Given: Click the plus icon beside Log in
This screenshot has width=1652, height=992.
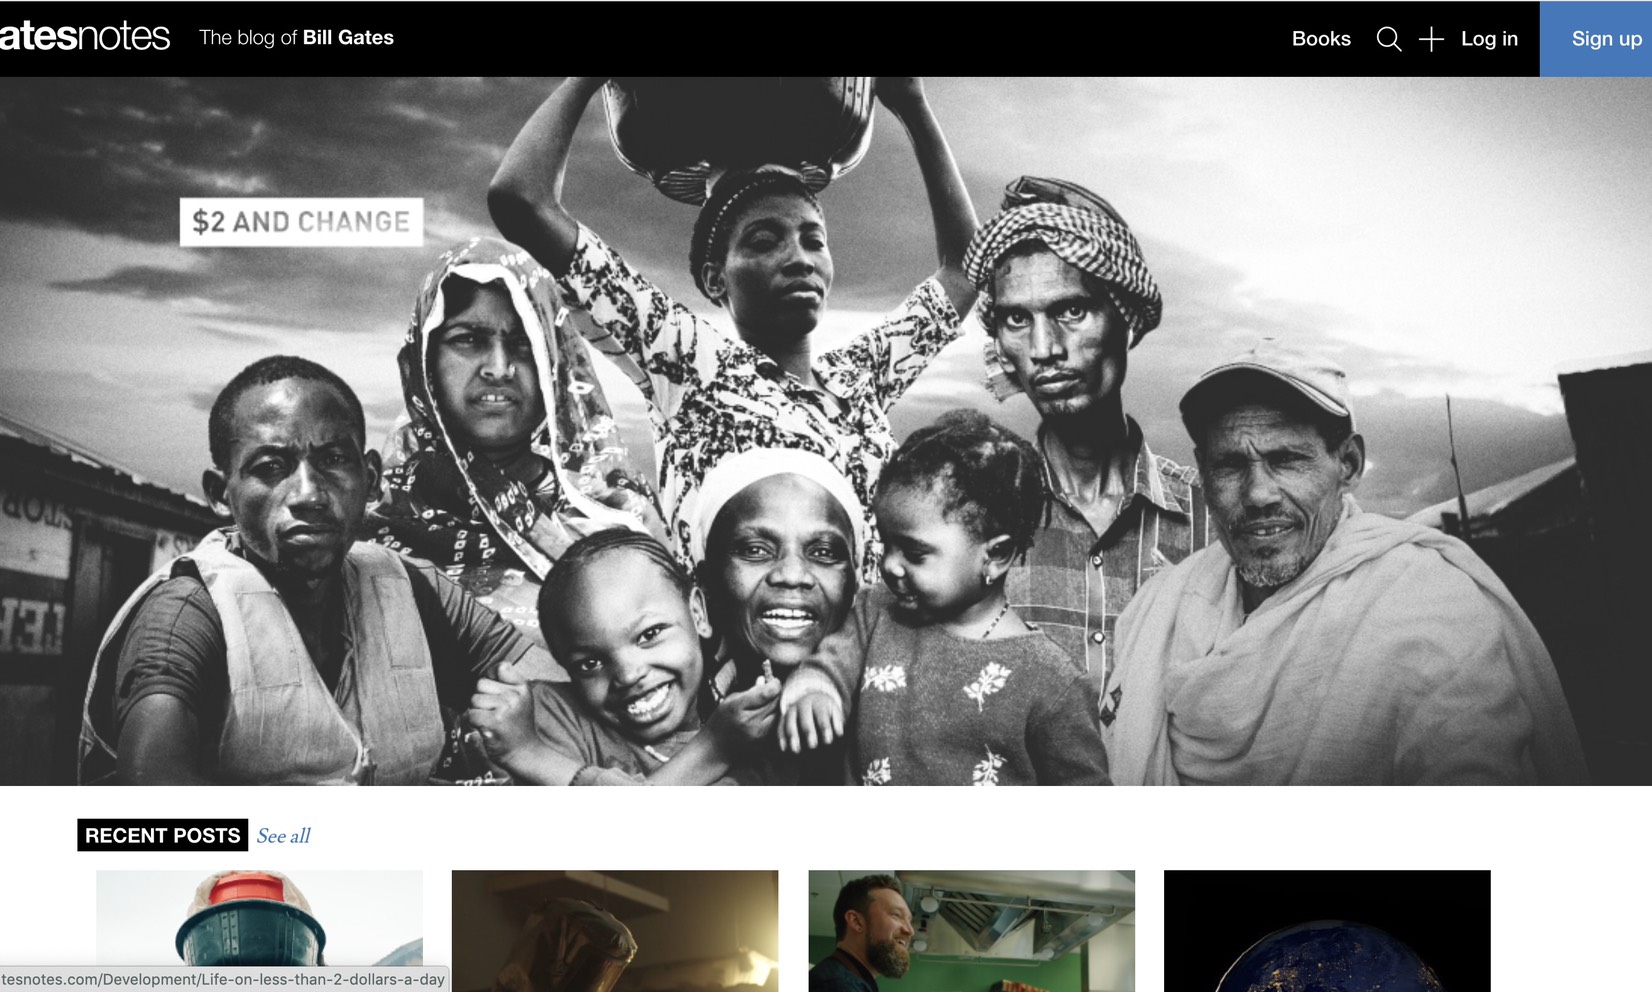Looking at the screenshot, I should (x=1431, y=39).
